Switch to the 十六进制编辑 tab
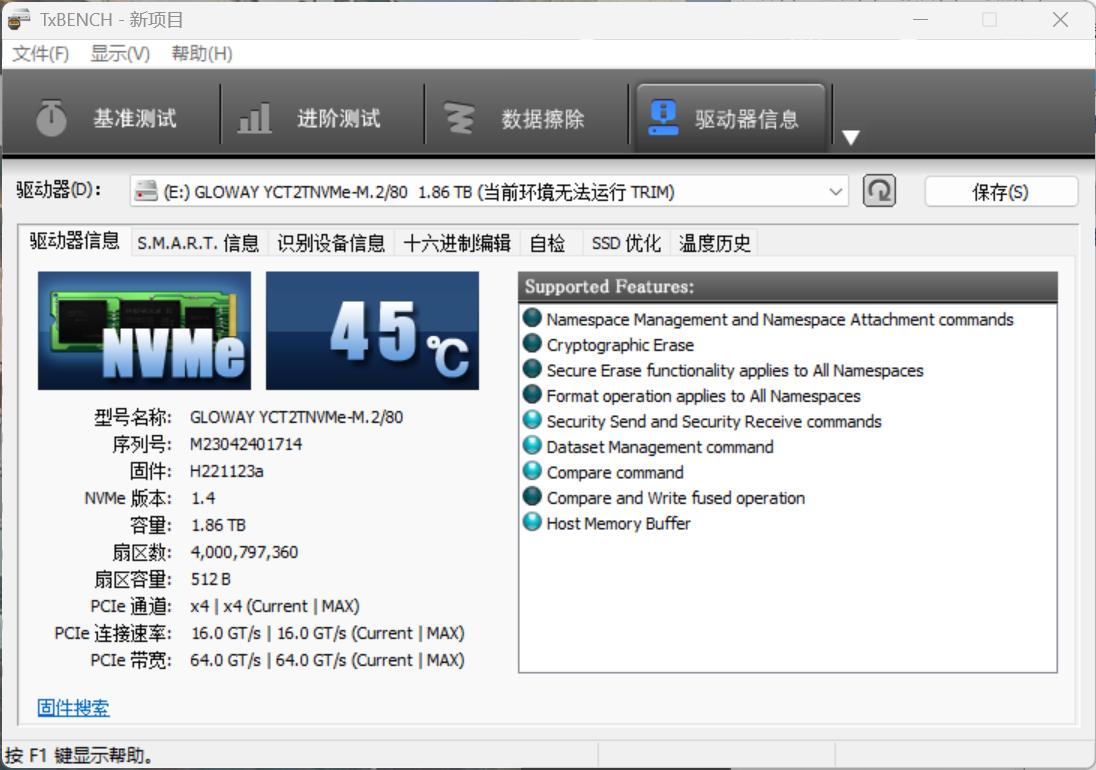This screenshot has width=1096, height=770. 456,242
